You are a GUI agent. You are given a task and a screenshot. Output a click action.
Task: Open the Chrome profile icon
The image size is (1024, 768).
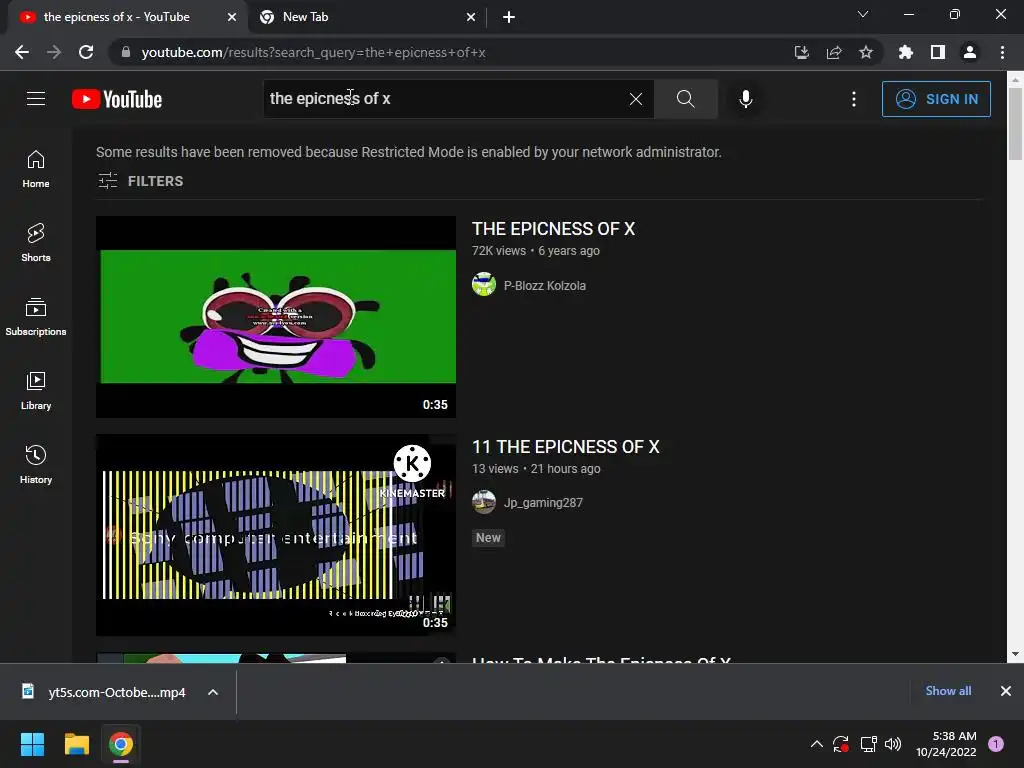click(970, 52)
